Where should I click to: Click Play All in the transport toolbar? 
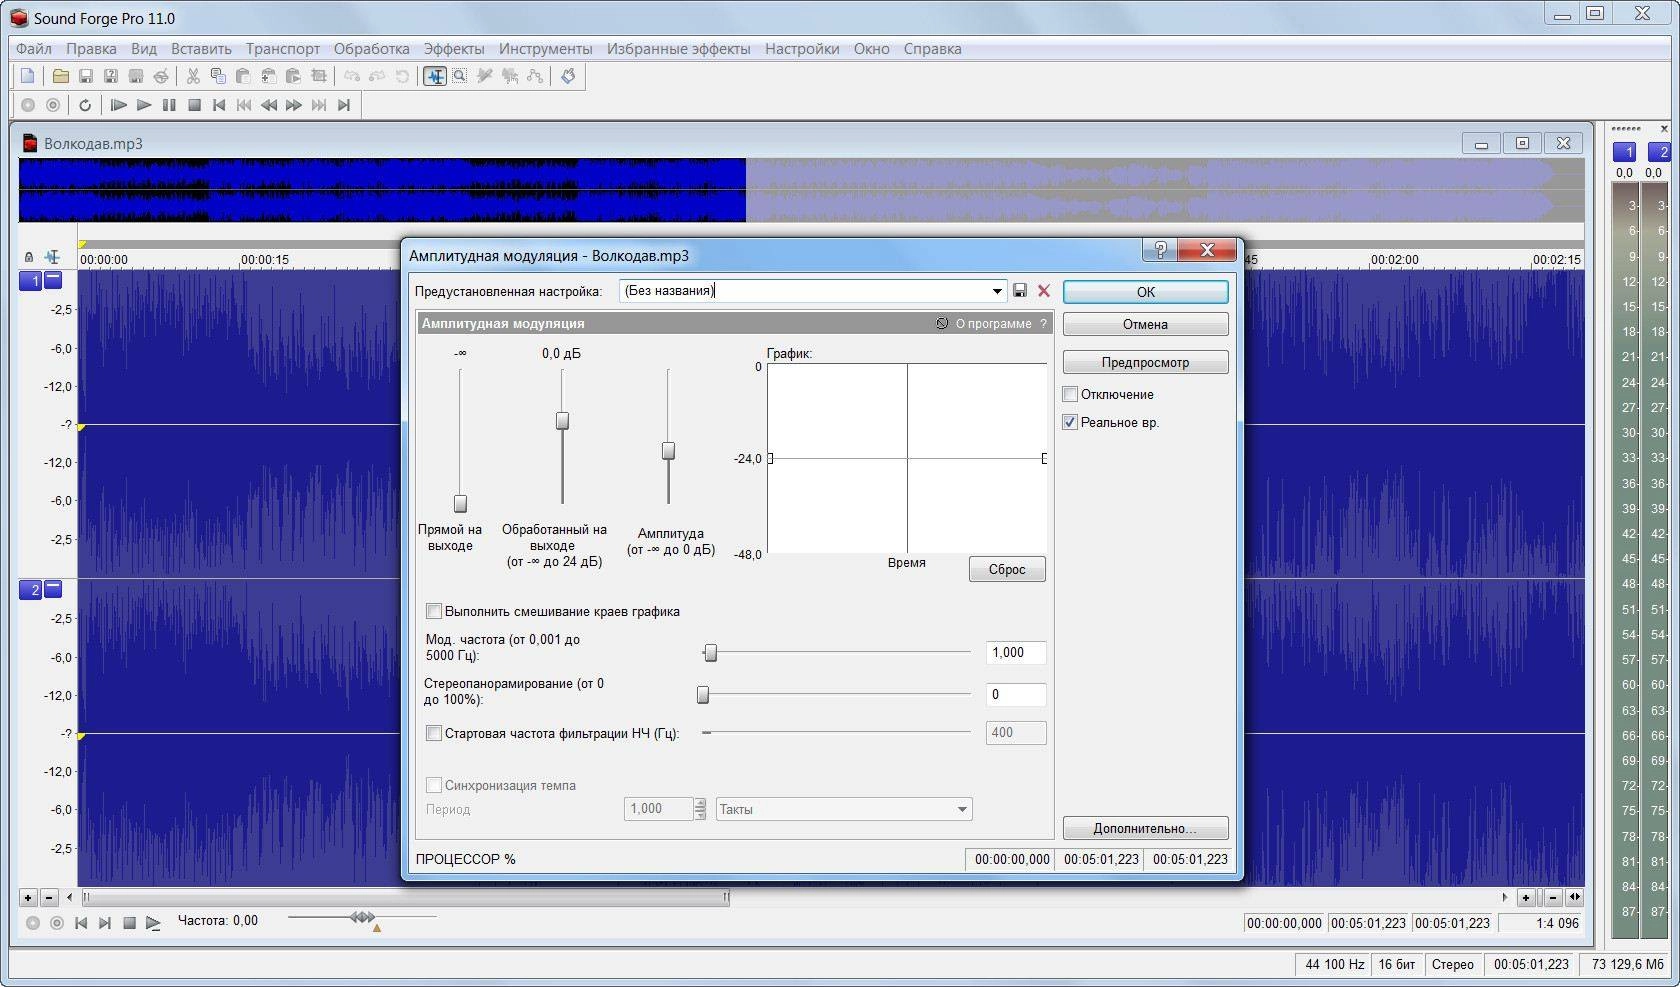point(118,105)
